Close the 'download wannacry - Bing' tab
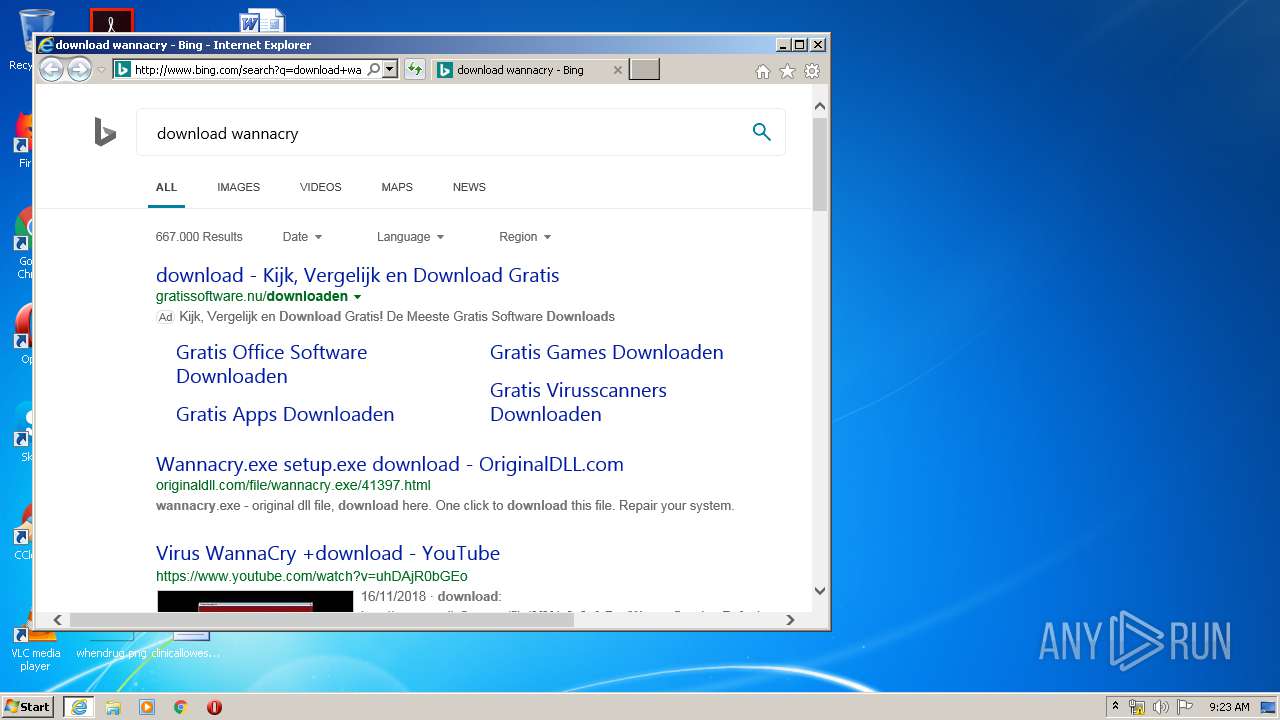Screen dimensions: 1280x720 click(617, 70)
